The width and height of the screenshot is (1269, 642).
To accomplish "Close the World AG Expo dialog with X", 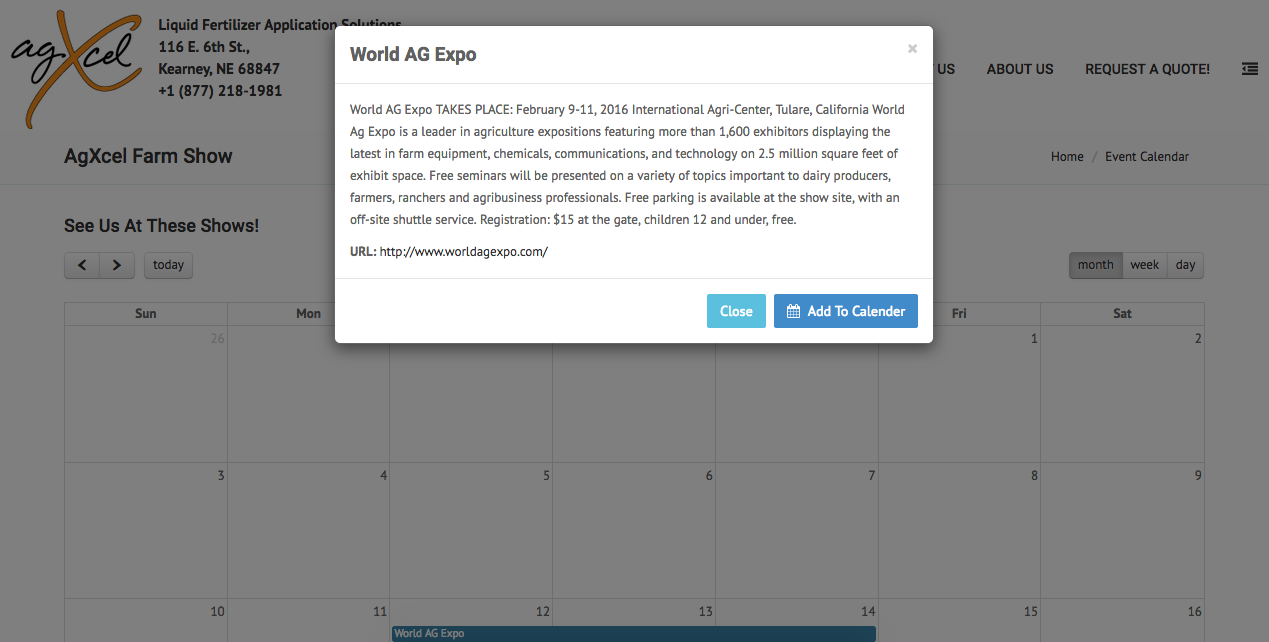I will point(912,49).
